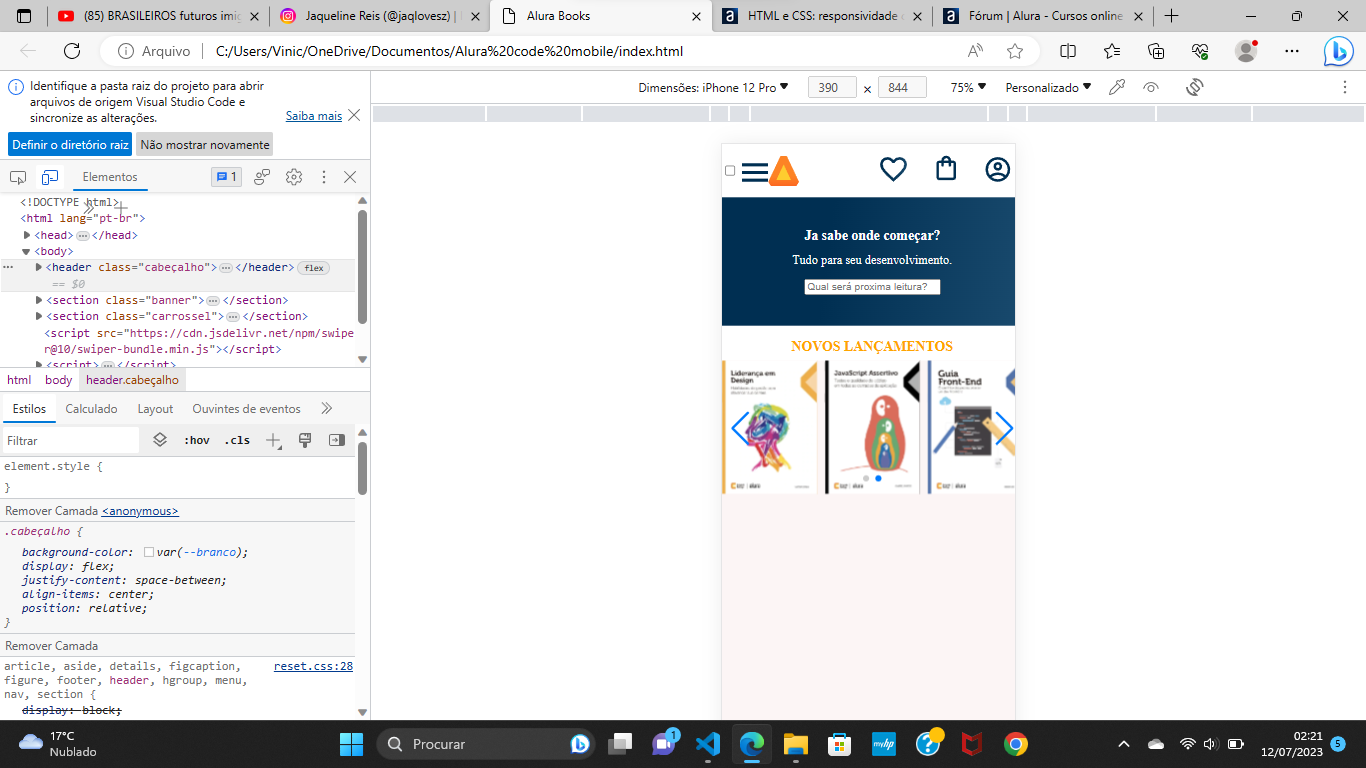This screenshot has width=1366, height=768.
Task: Toggle rendering emulations paintbrush icon
Action: [306, 440]
